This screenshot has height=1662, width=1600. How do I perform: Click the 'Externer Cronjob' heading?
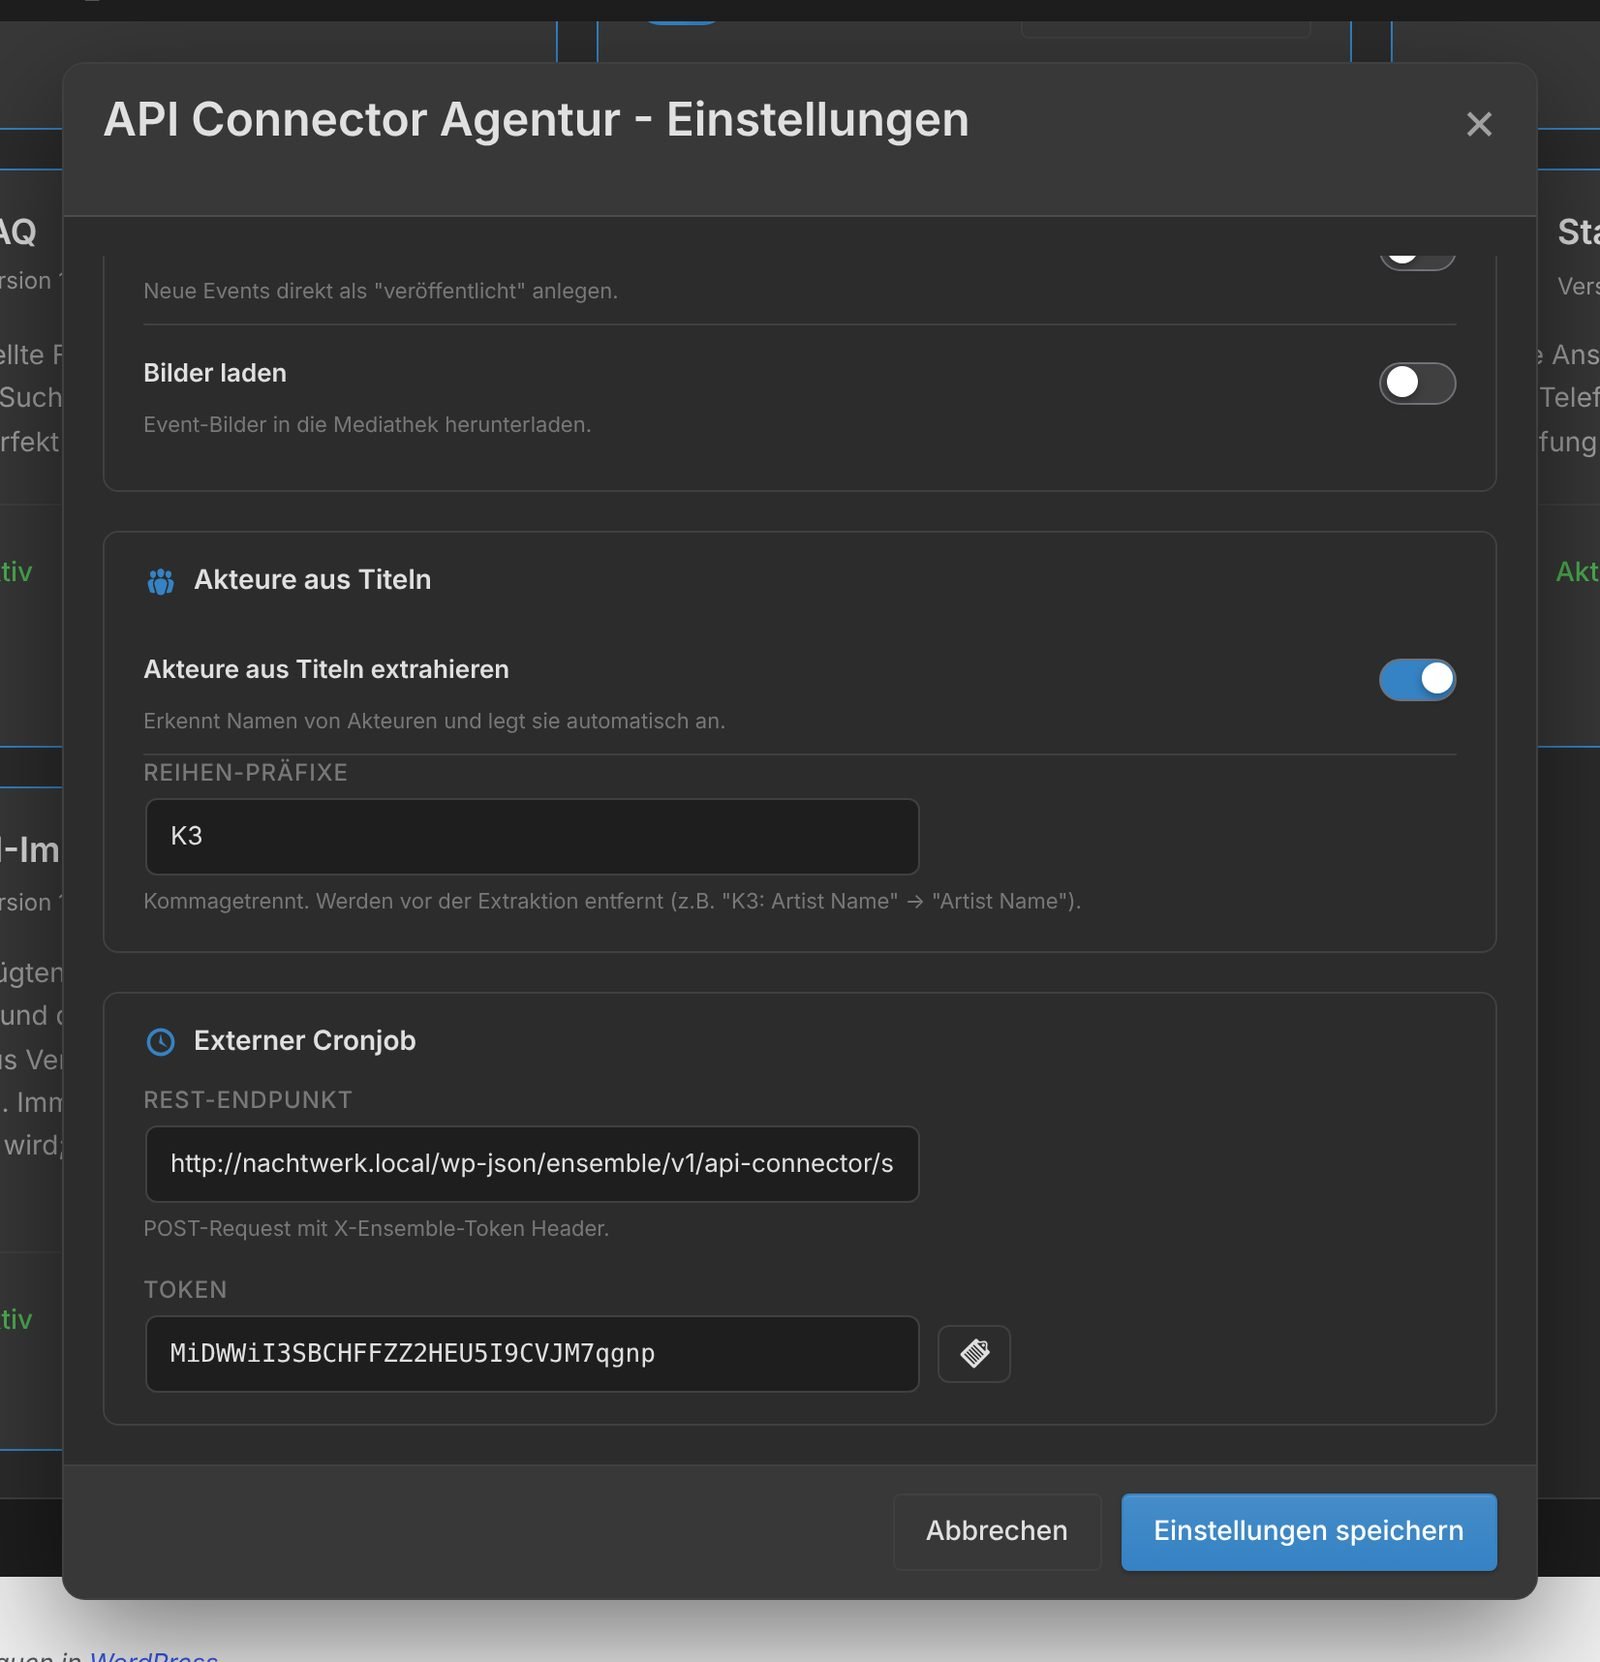pos(305,1041)
